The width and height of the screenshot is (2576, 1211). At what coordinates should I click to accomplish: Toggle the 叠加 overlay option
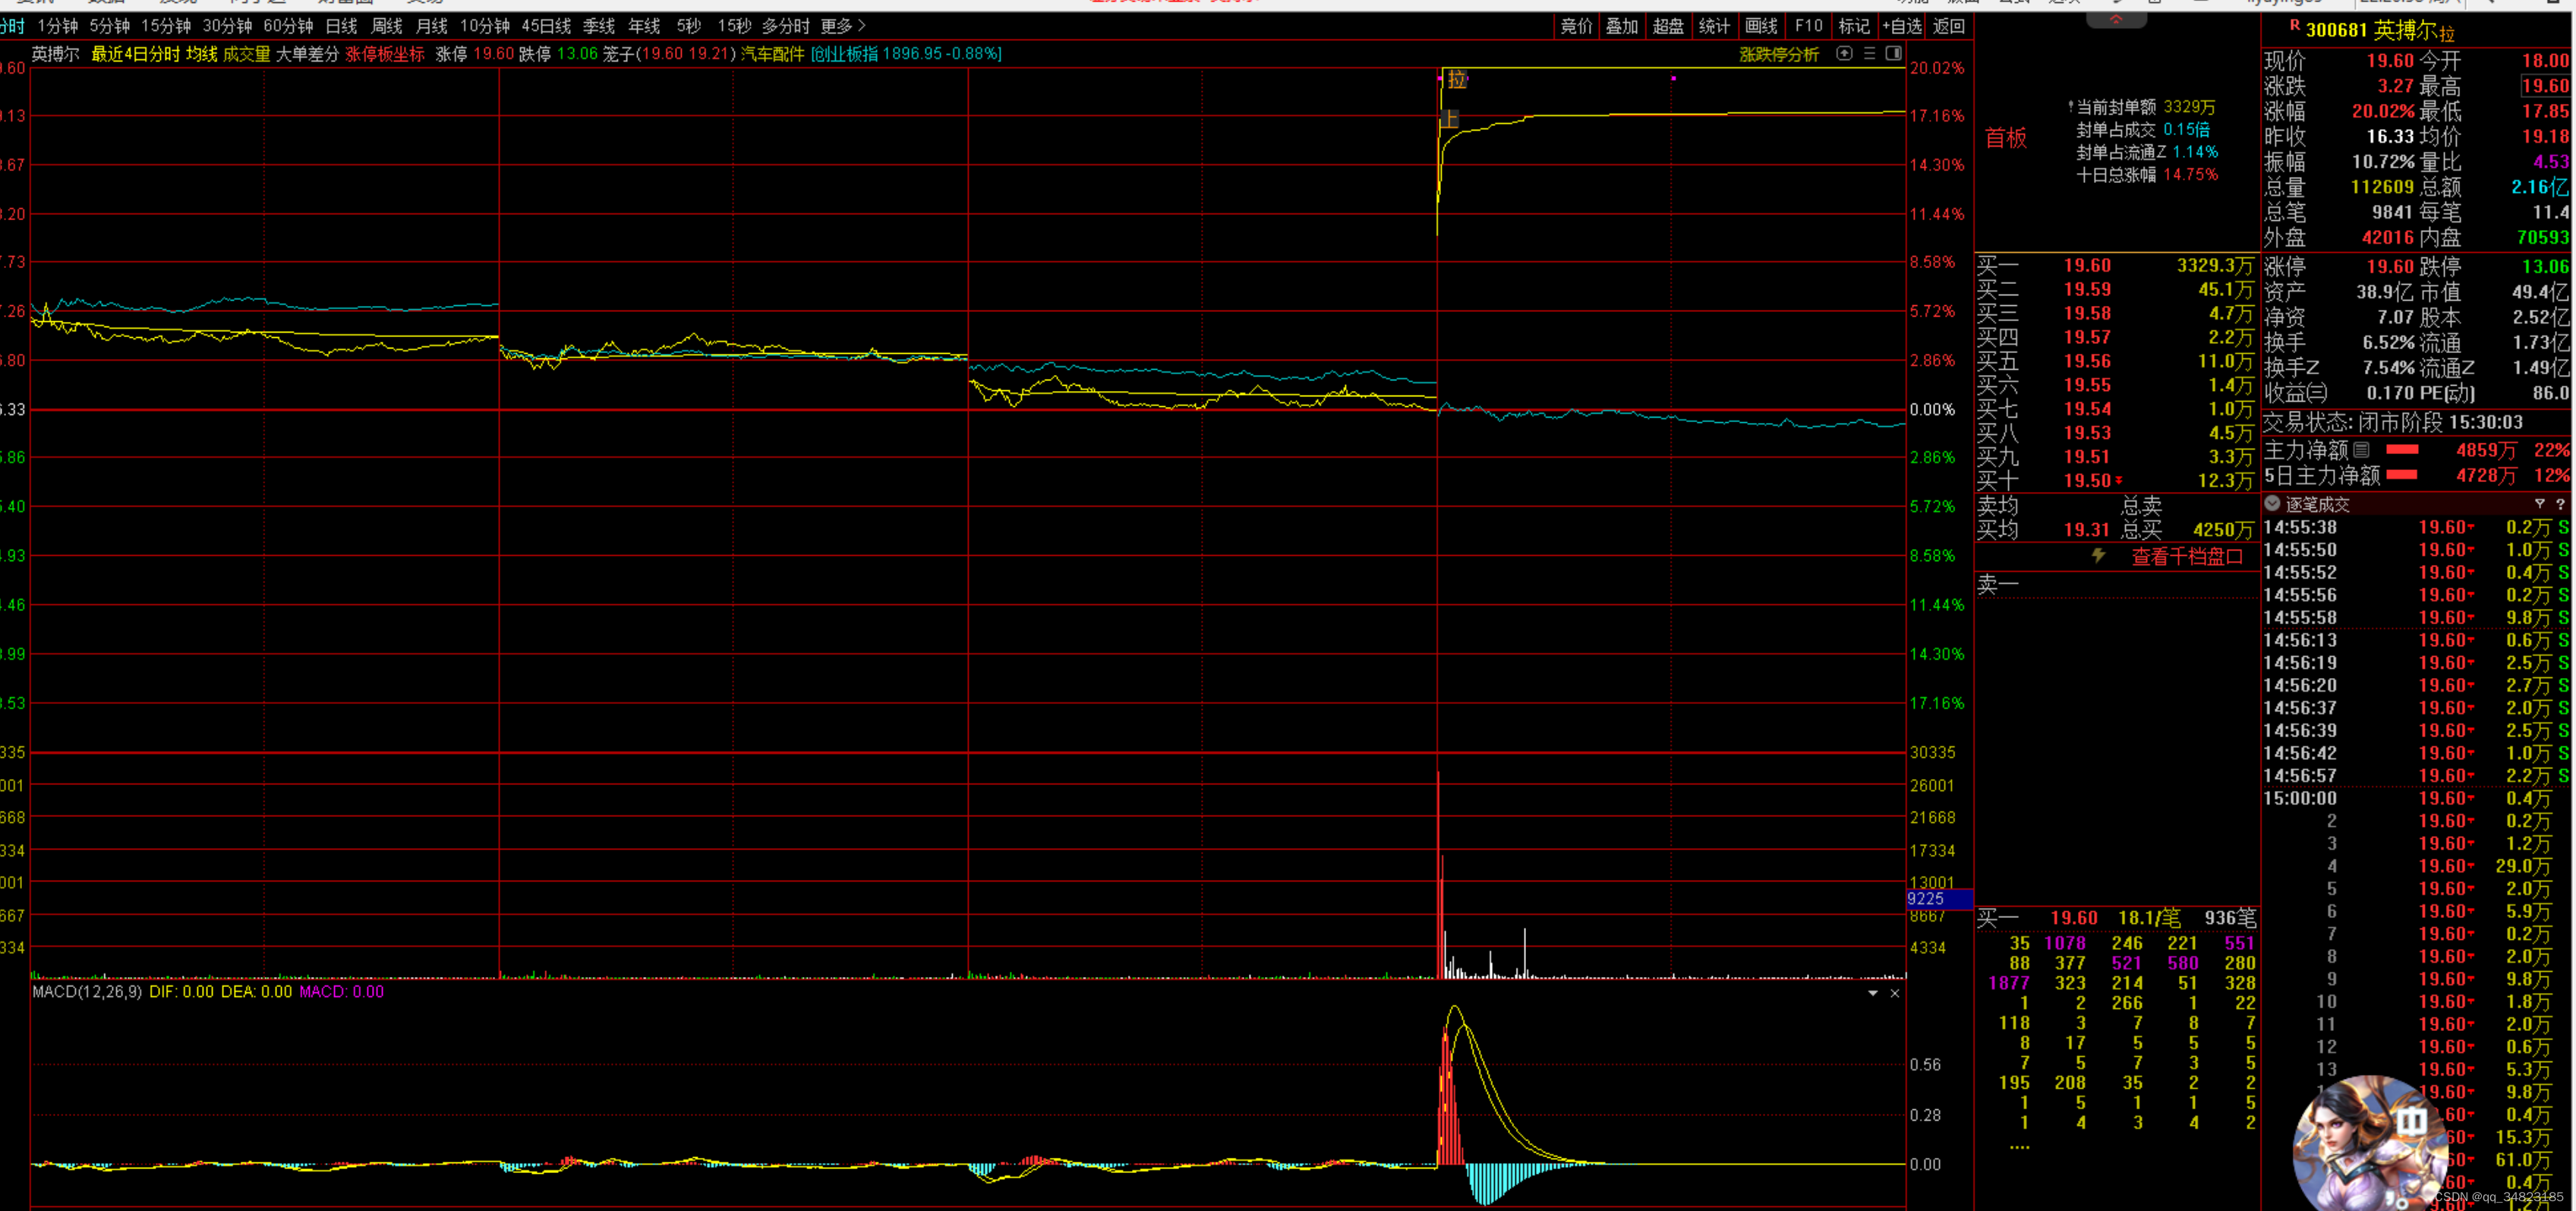coord(1621,26)
